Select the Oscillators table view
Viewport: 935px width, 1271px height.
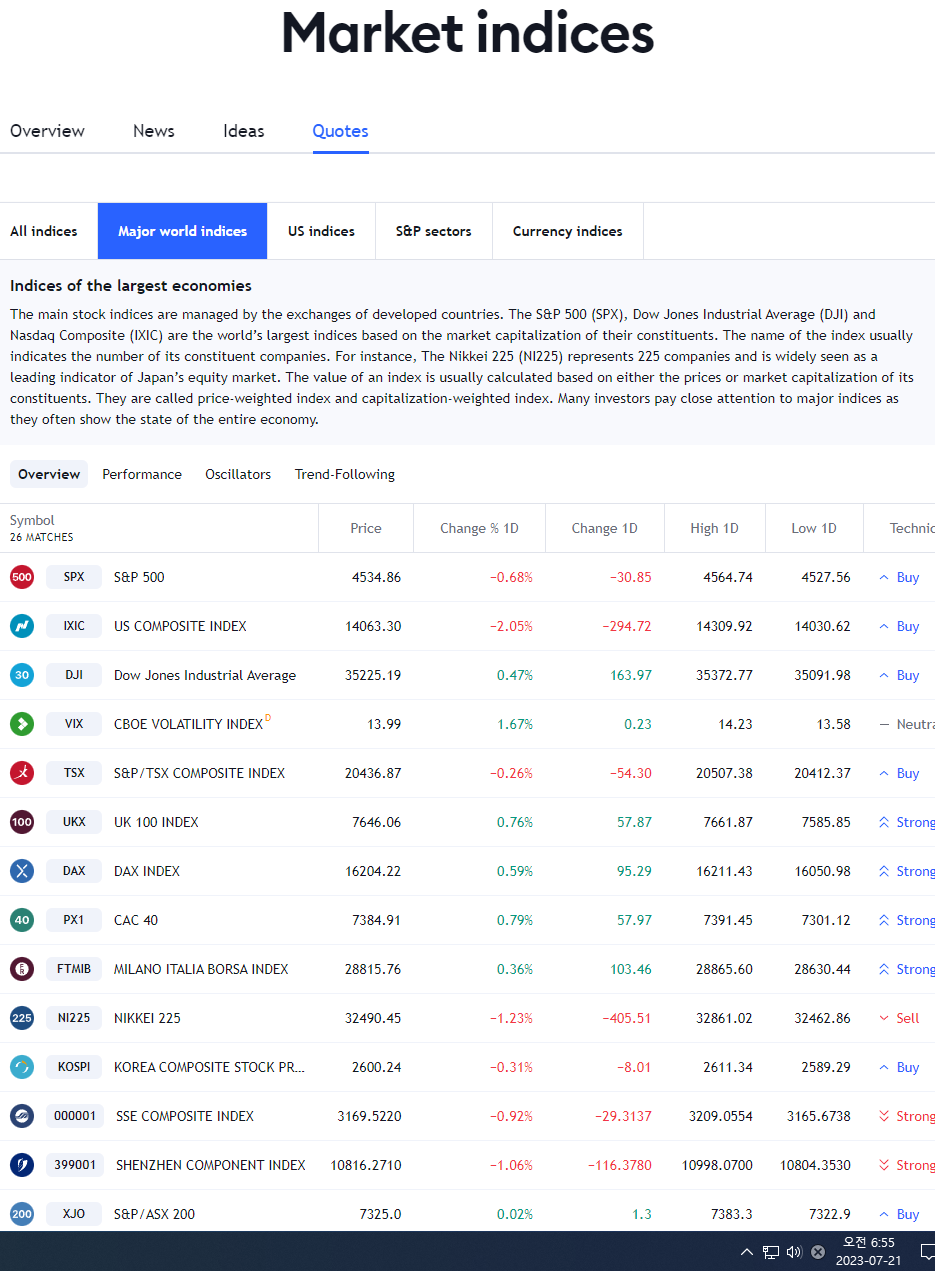coord(238,474)
